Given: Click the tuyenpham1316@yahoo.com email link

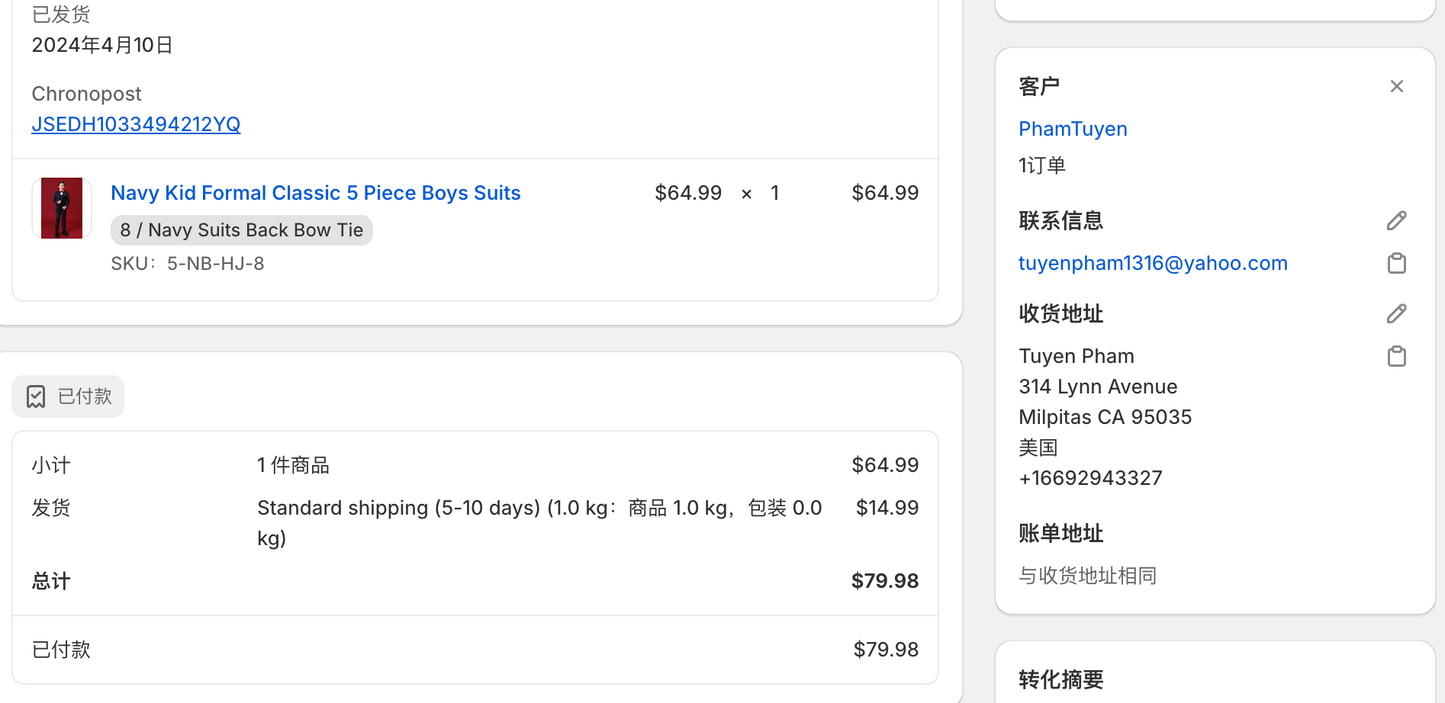Looking at the screenshot, I should point(1152,263).
